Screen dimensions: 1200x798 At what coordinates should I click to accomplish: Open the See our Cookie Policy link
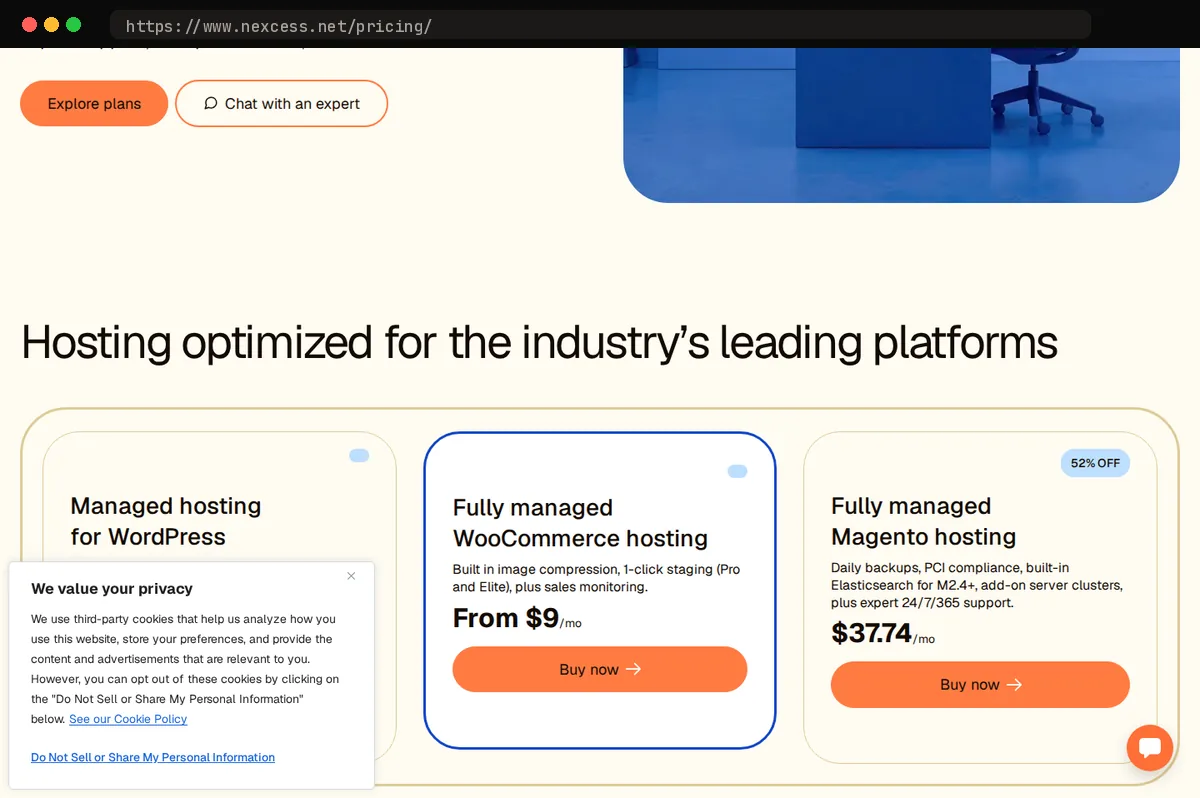click(x=128, y=719)
